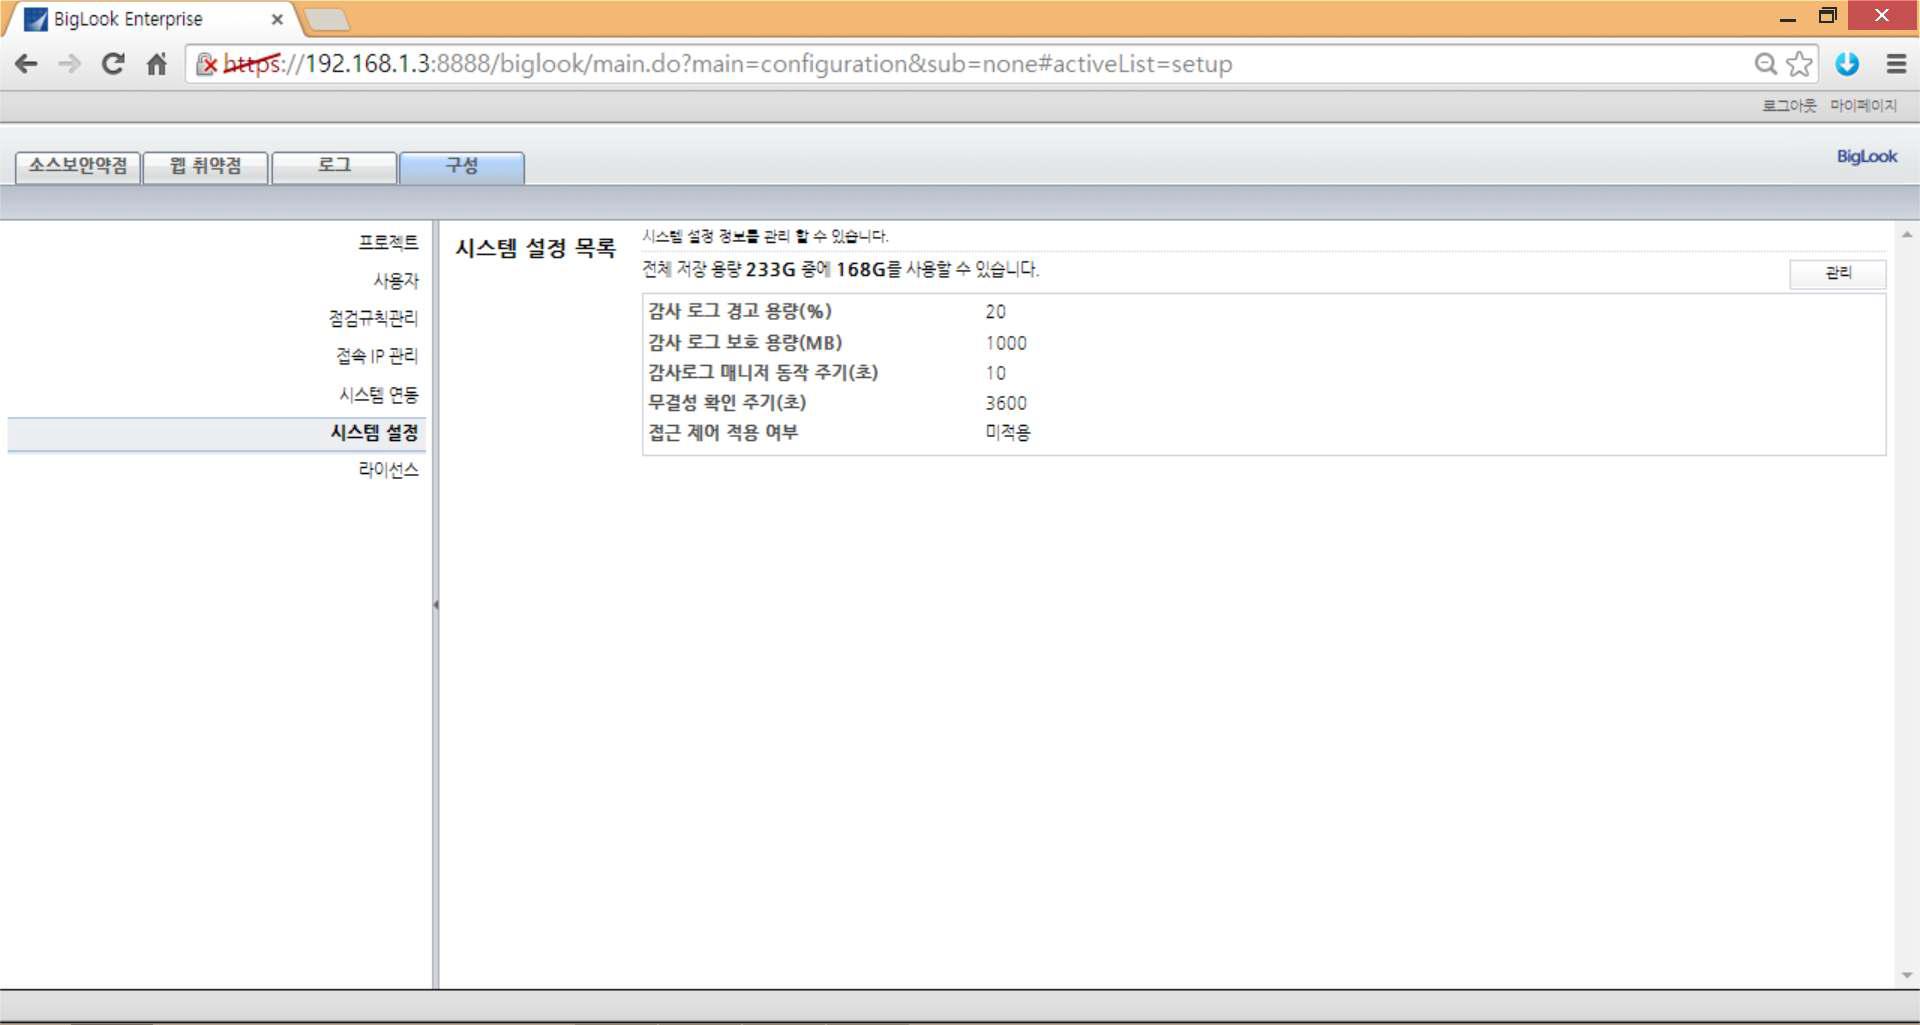Viewport: 1920px width, 1025px height.
Task: Click the browser forward arrow
Action: tap(70, 64)
